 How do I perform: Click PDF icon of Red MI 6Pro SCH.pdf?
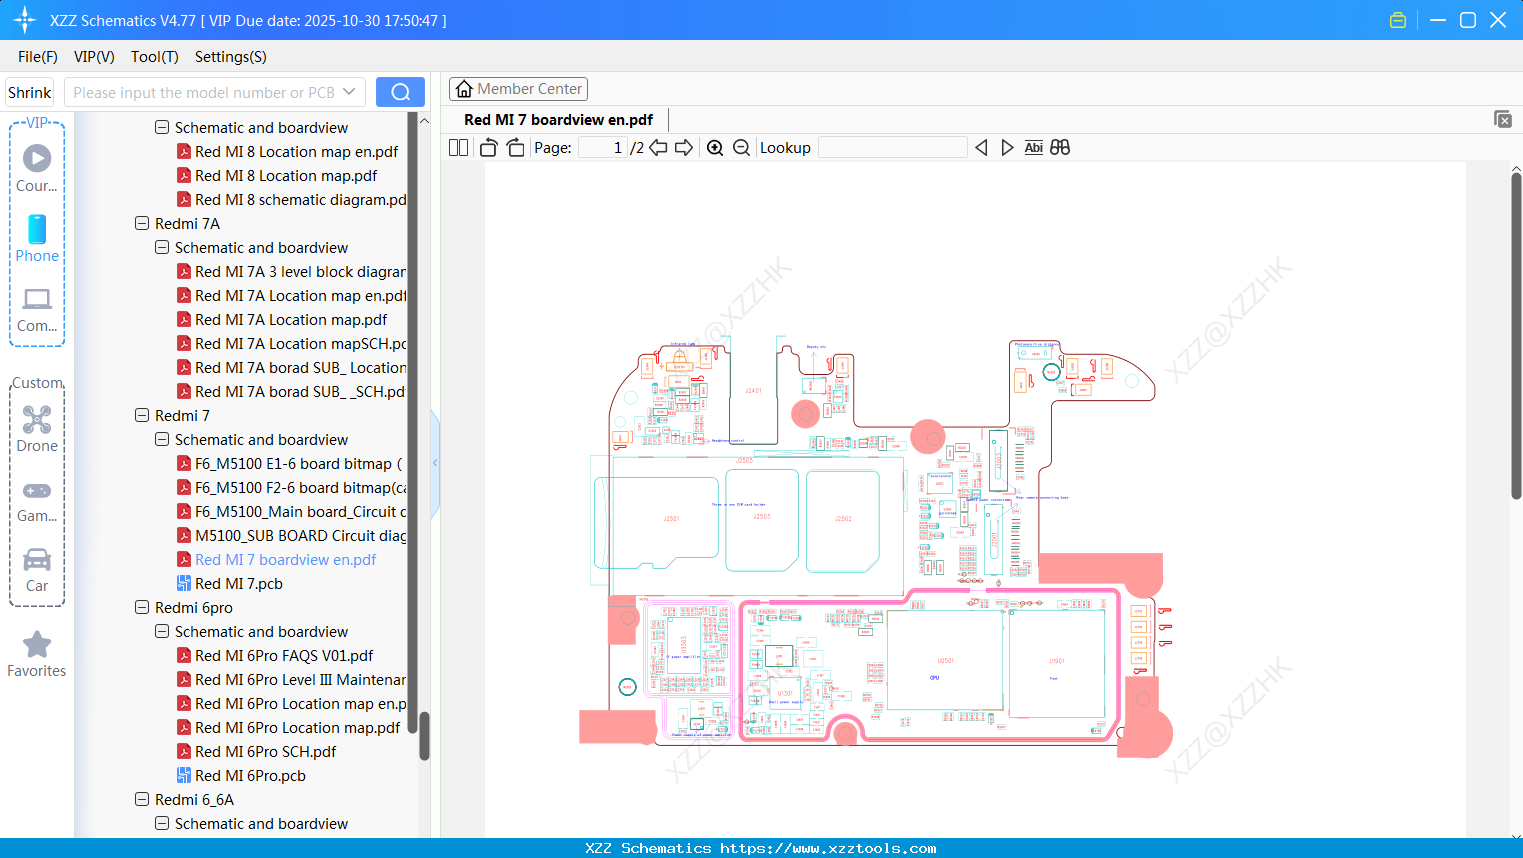point(184,752)
